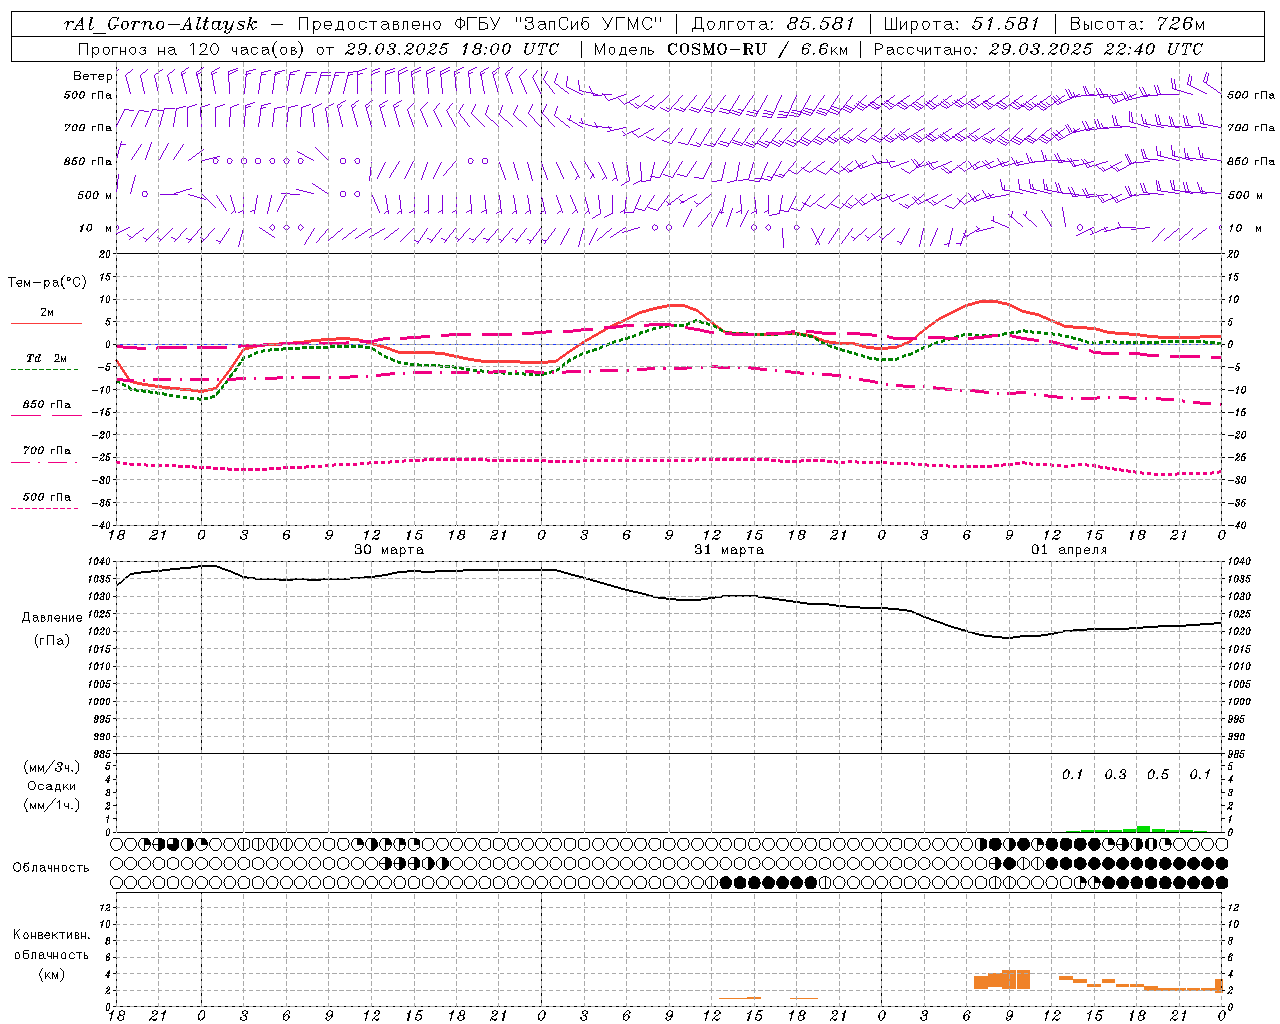Click the computed time Рассчитано: 29.03.2025 22:40 UTC
The image size is (1280, 1024).
point(1038,49)
